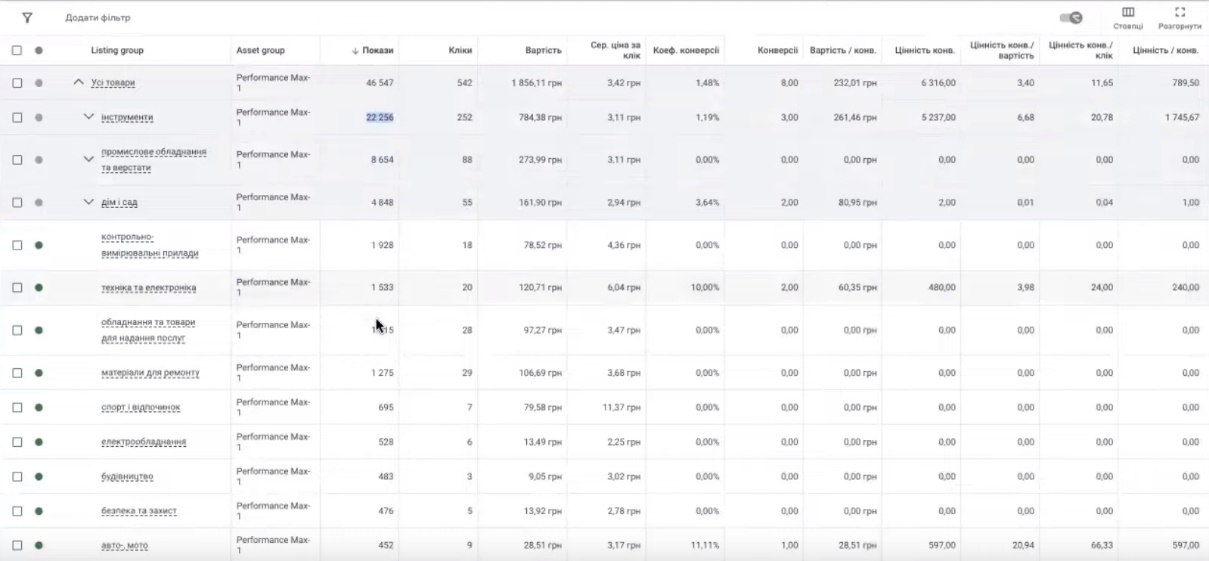The image size is (1209, 561).
Task: Click the sort arrow beside Покази header
Action: pos(355,51)
